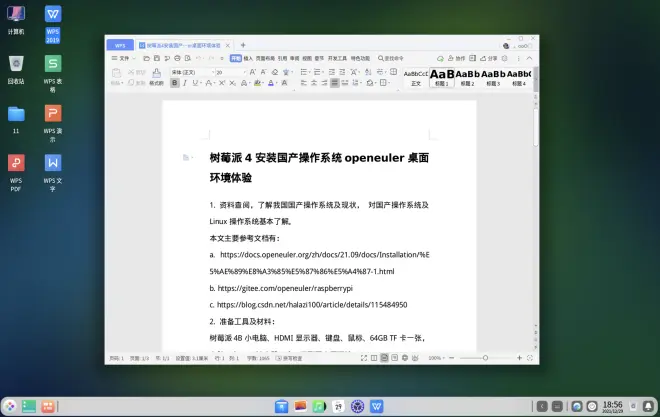Toggle italic formatting
This screenshot has height=417, width=660.
(x=185, y=83)
